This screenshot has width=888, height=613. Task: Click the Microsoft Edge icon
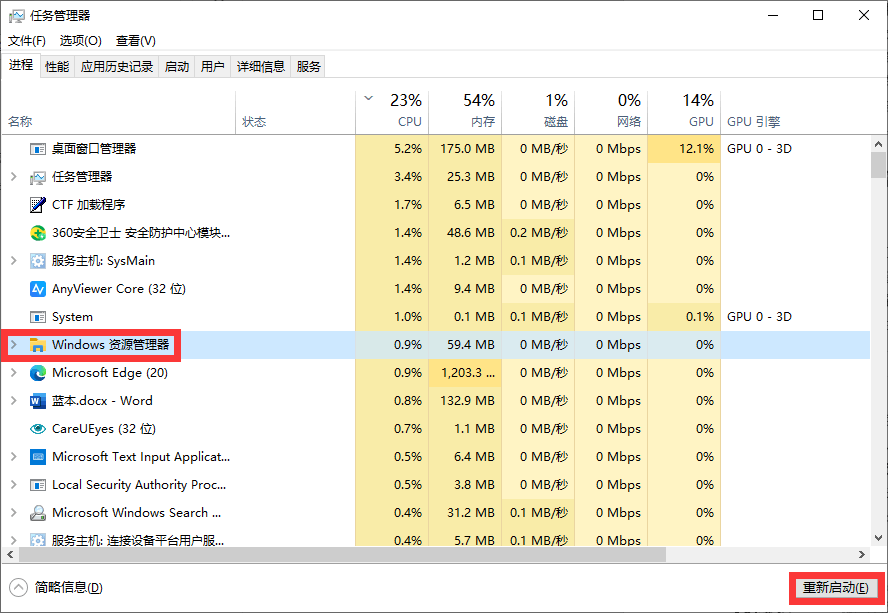pyautogui.click(x=37, y=372)
